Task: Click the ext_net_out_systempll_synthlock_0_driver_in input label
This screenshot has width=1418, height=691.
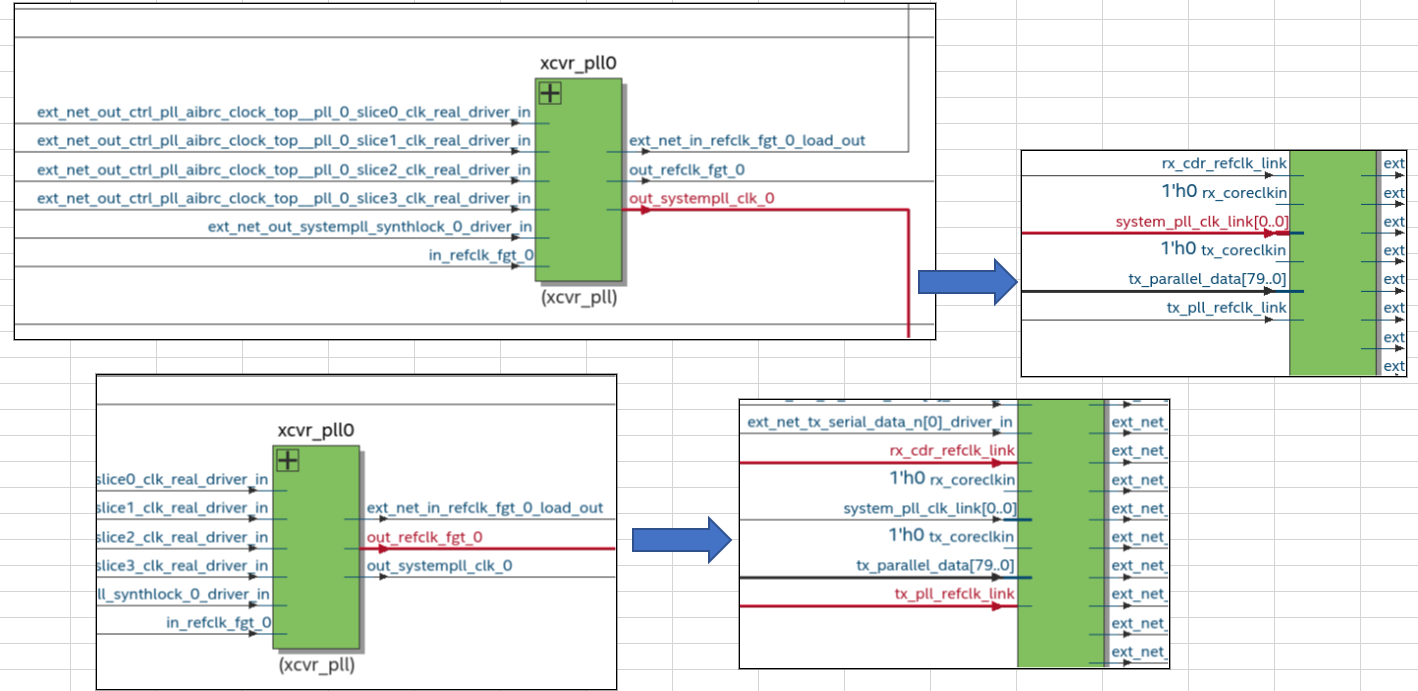Action: pos(370,227)
